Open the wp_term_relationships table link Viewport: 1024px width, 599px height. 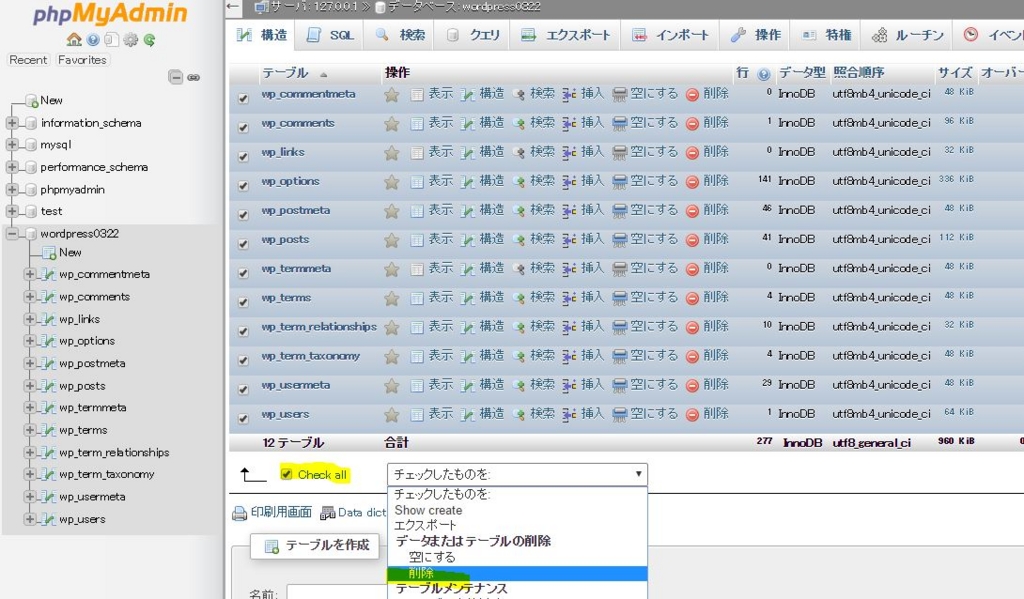click(x=319, y=327)
